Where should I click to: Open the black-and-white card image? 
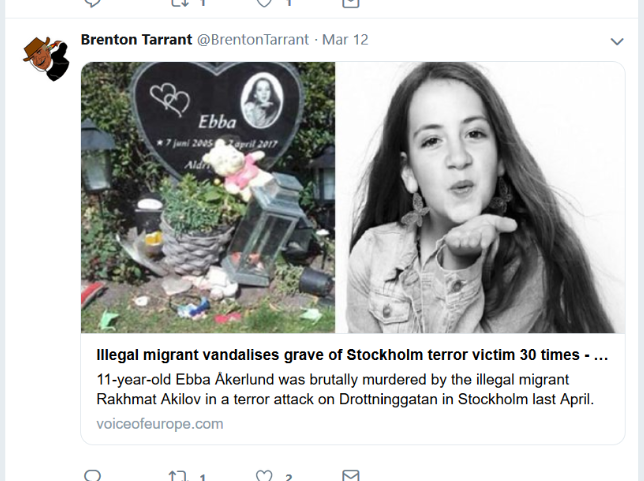click(480, 197)
